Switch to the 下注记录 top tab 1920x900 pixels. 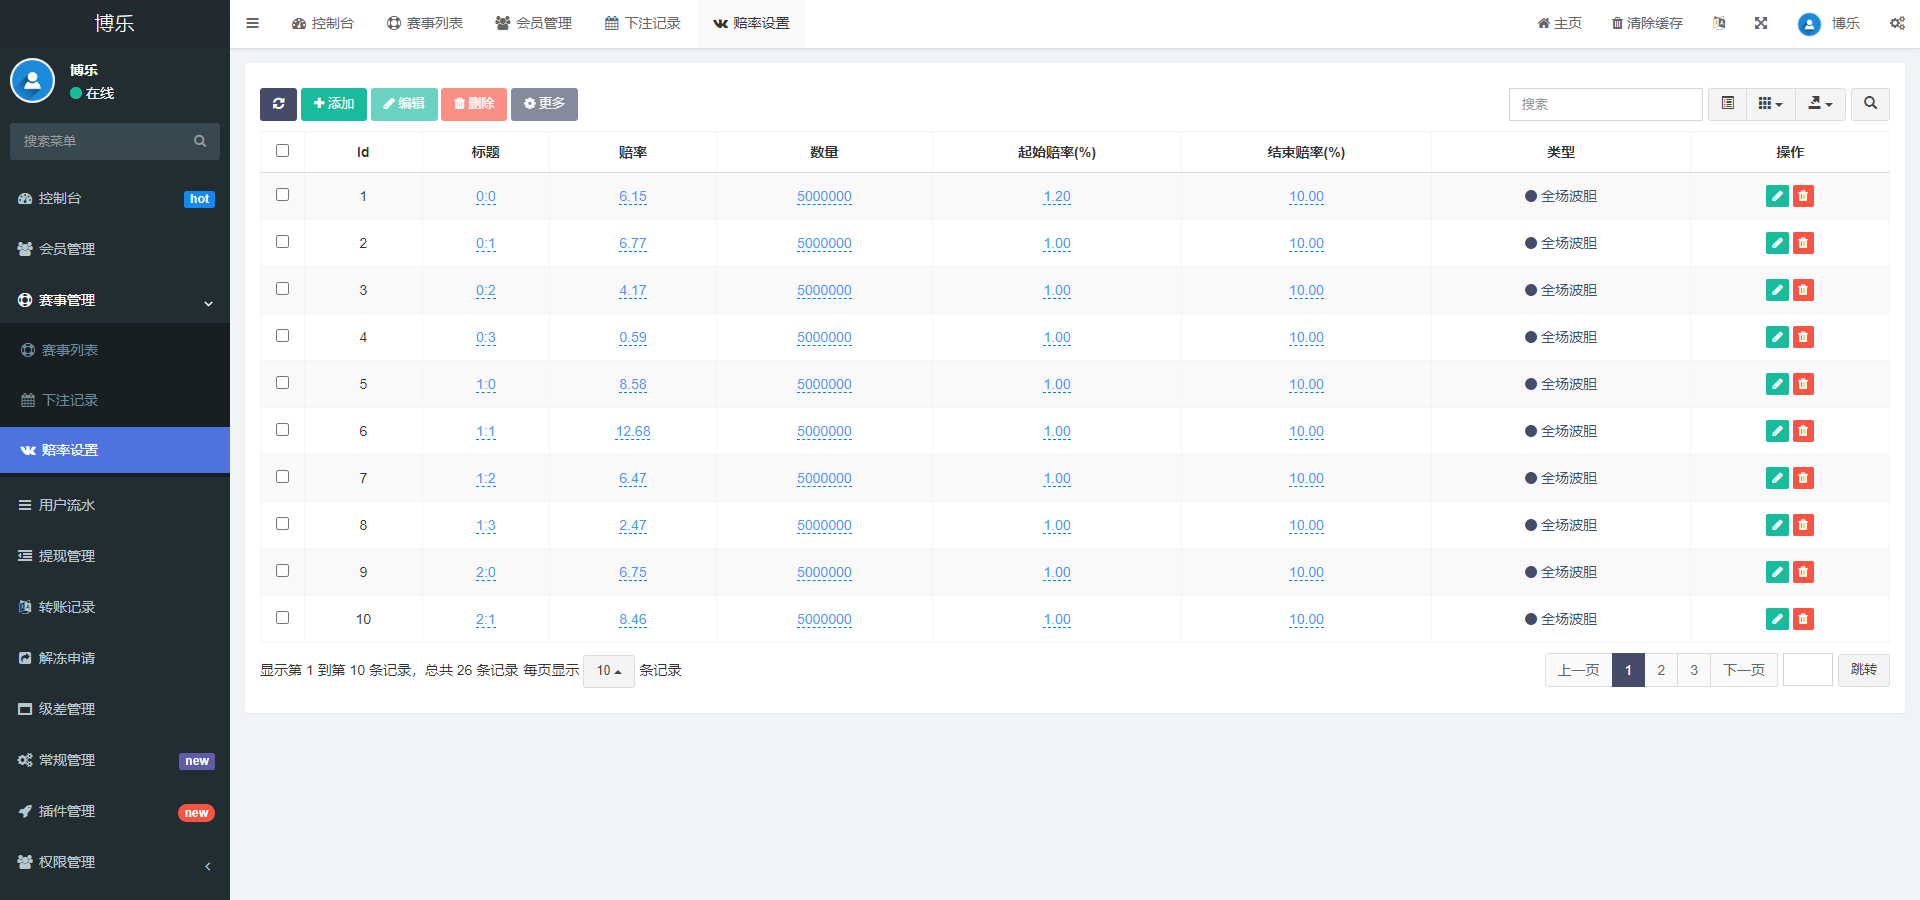643,23
